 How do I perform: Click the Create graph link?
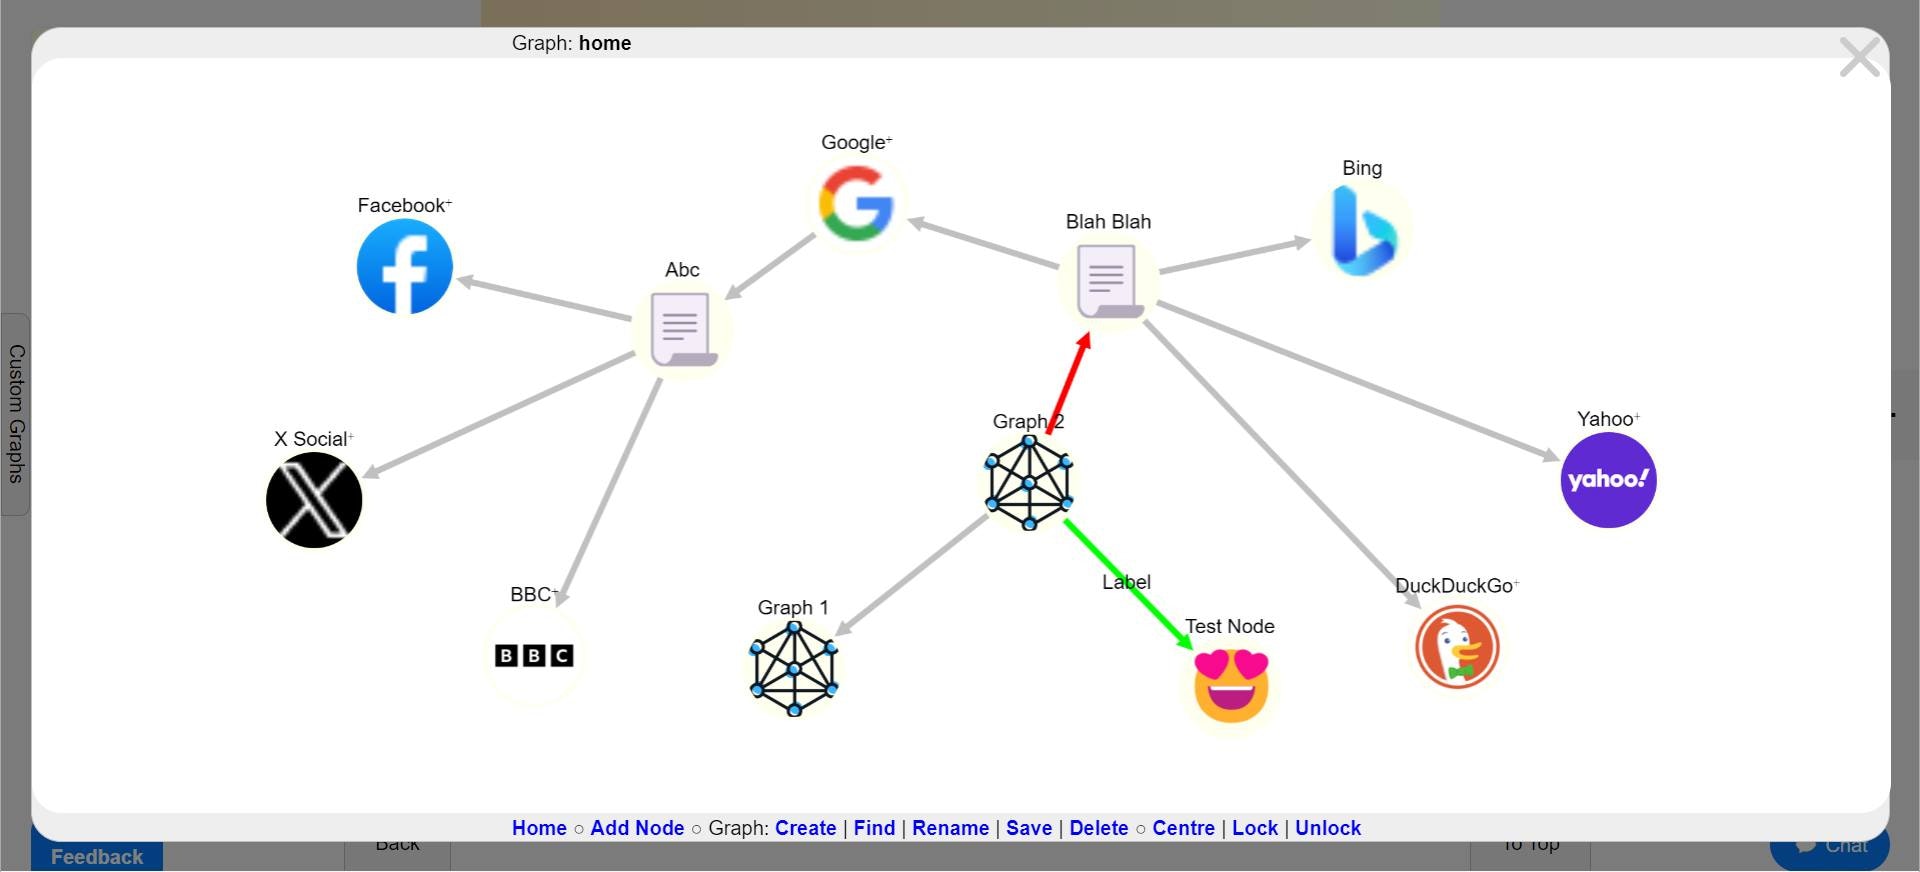click(805, 828)
